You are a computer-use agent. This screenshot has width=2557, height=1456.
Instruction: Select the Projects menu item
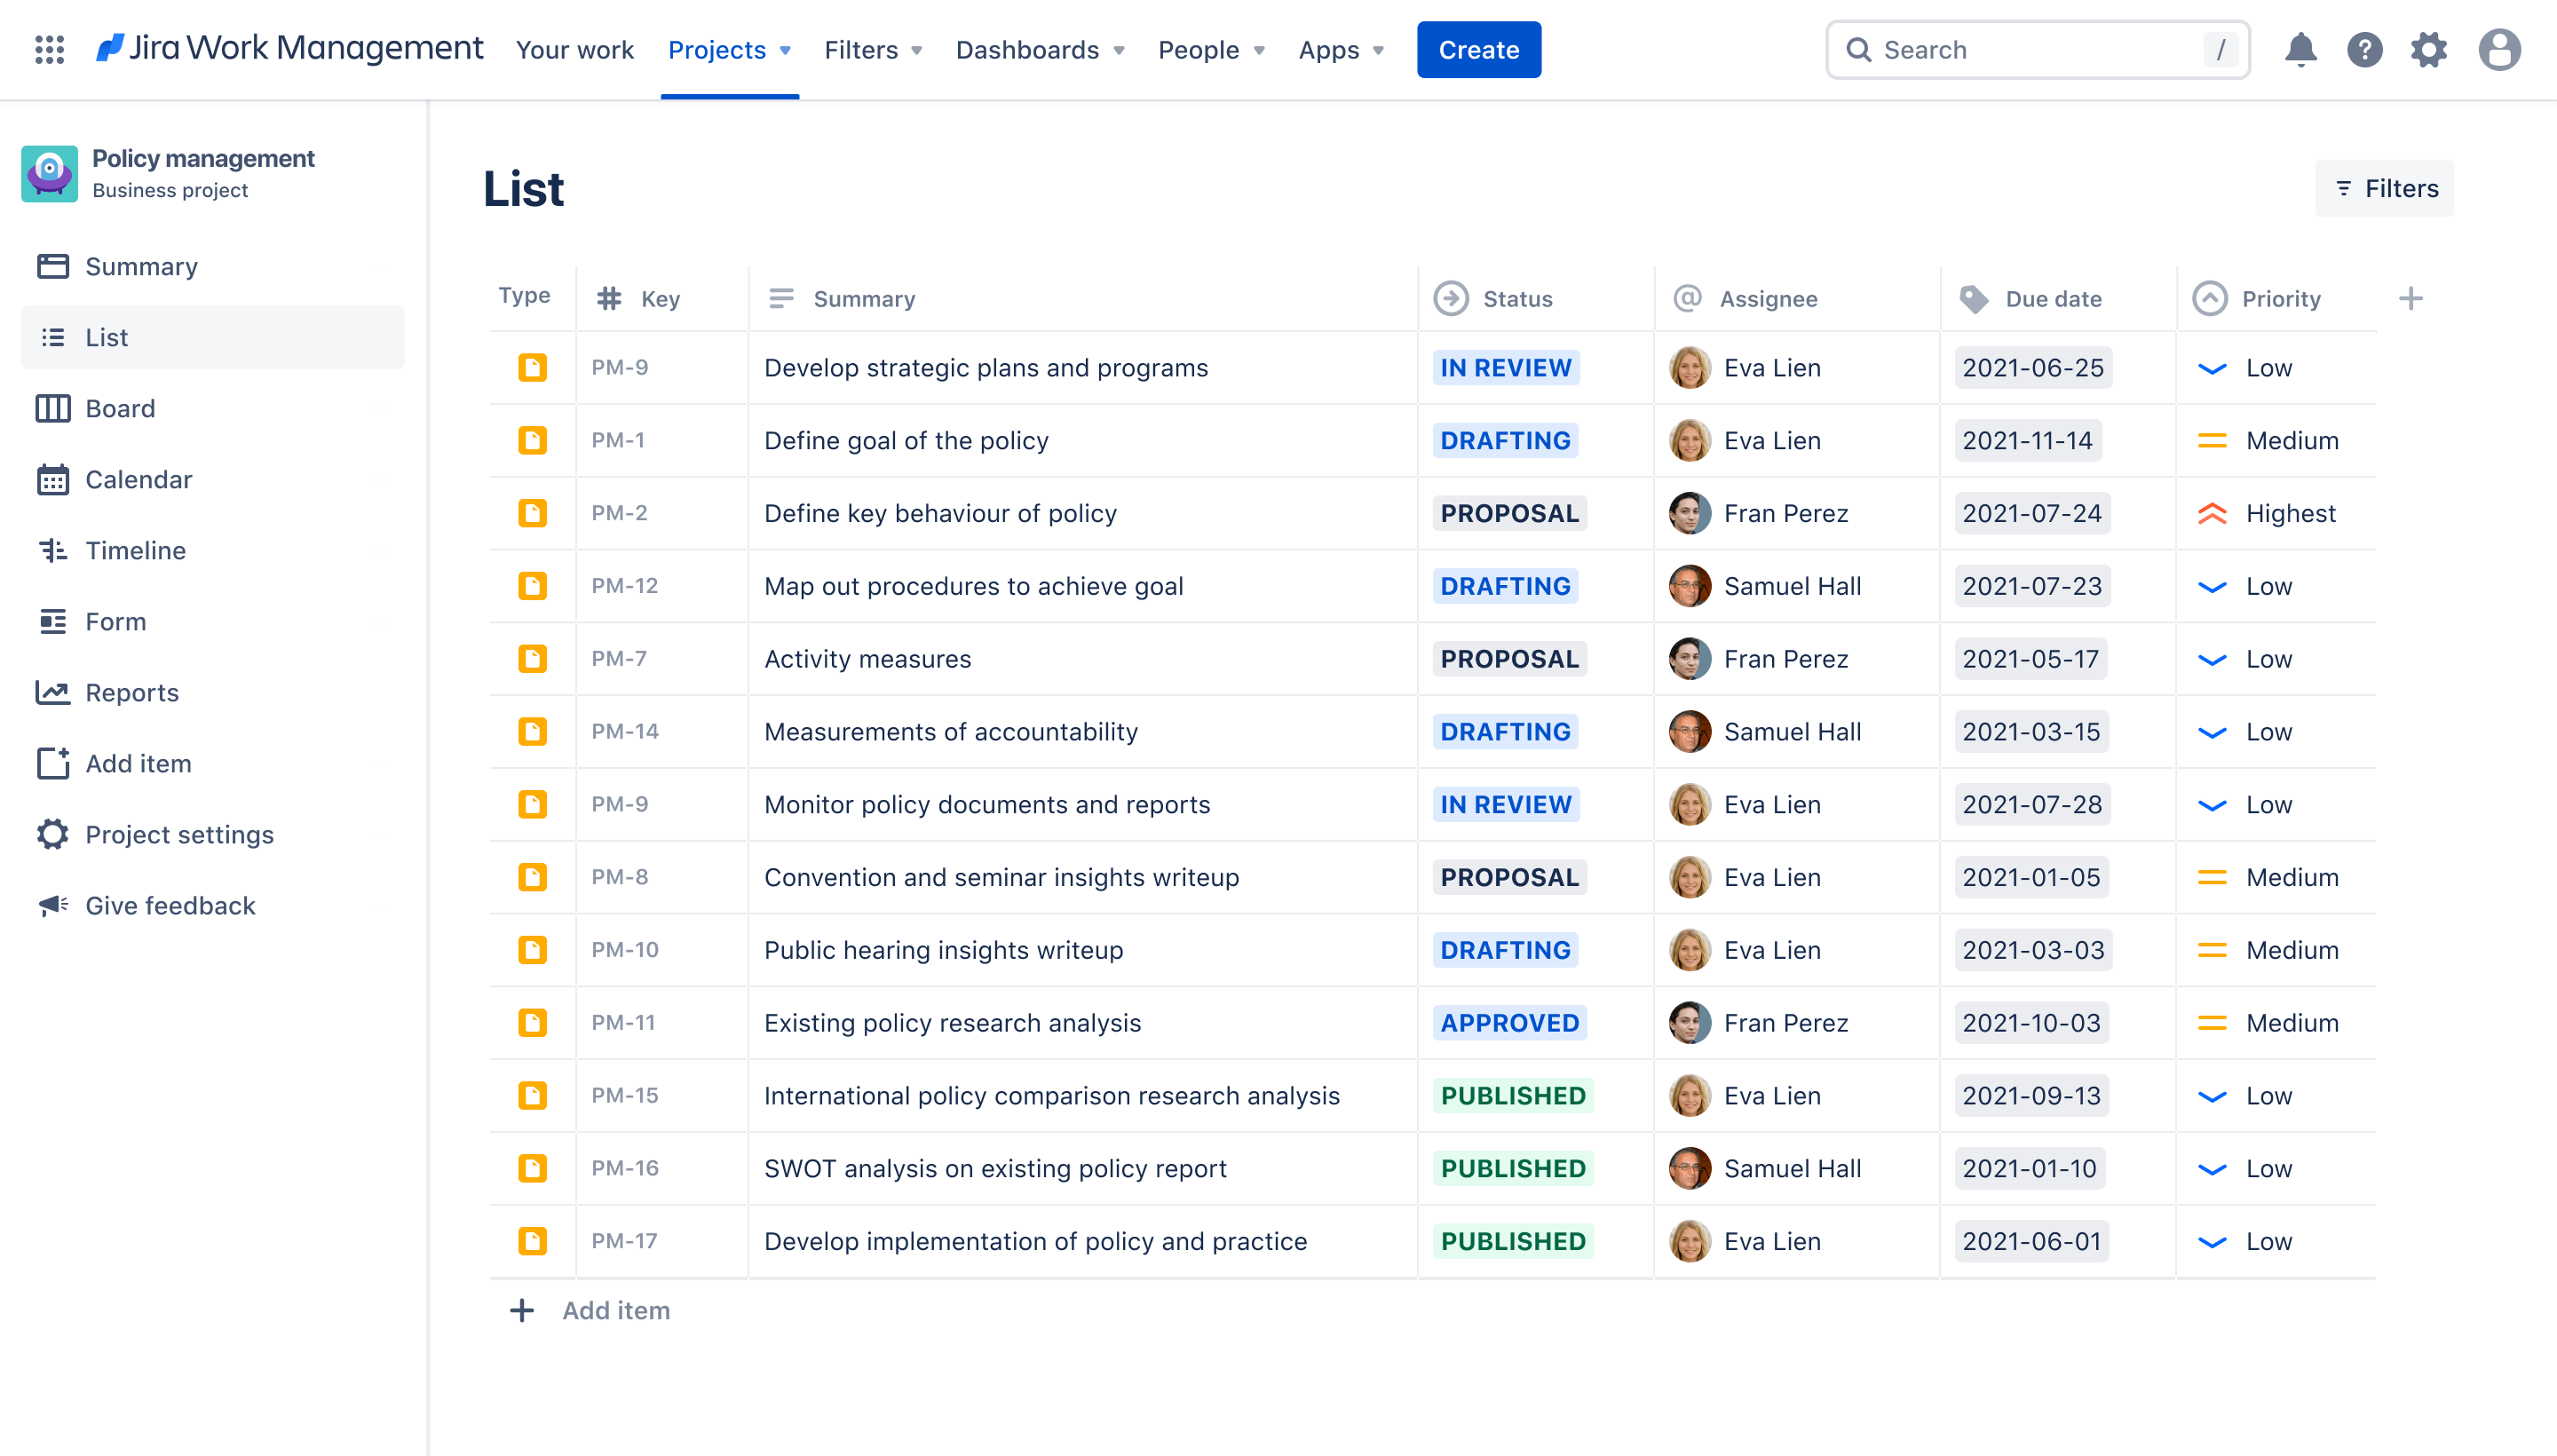pyautogui.click(x=716, y=49)
